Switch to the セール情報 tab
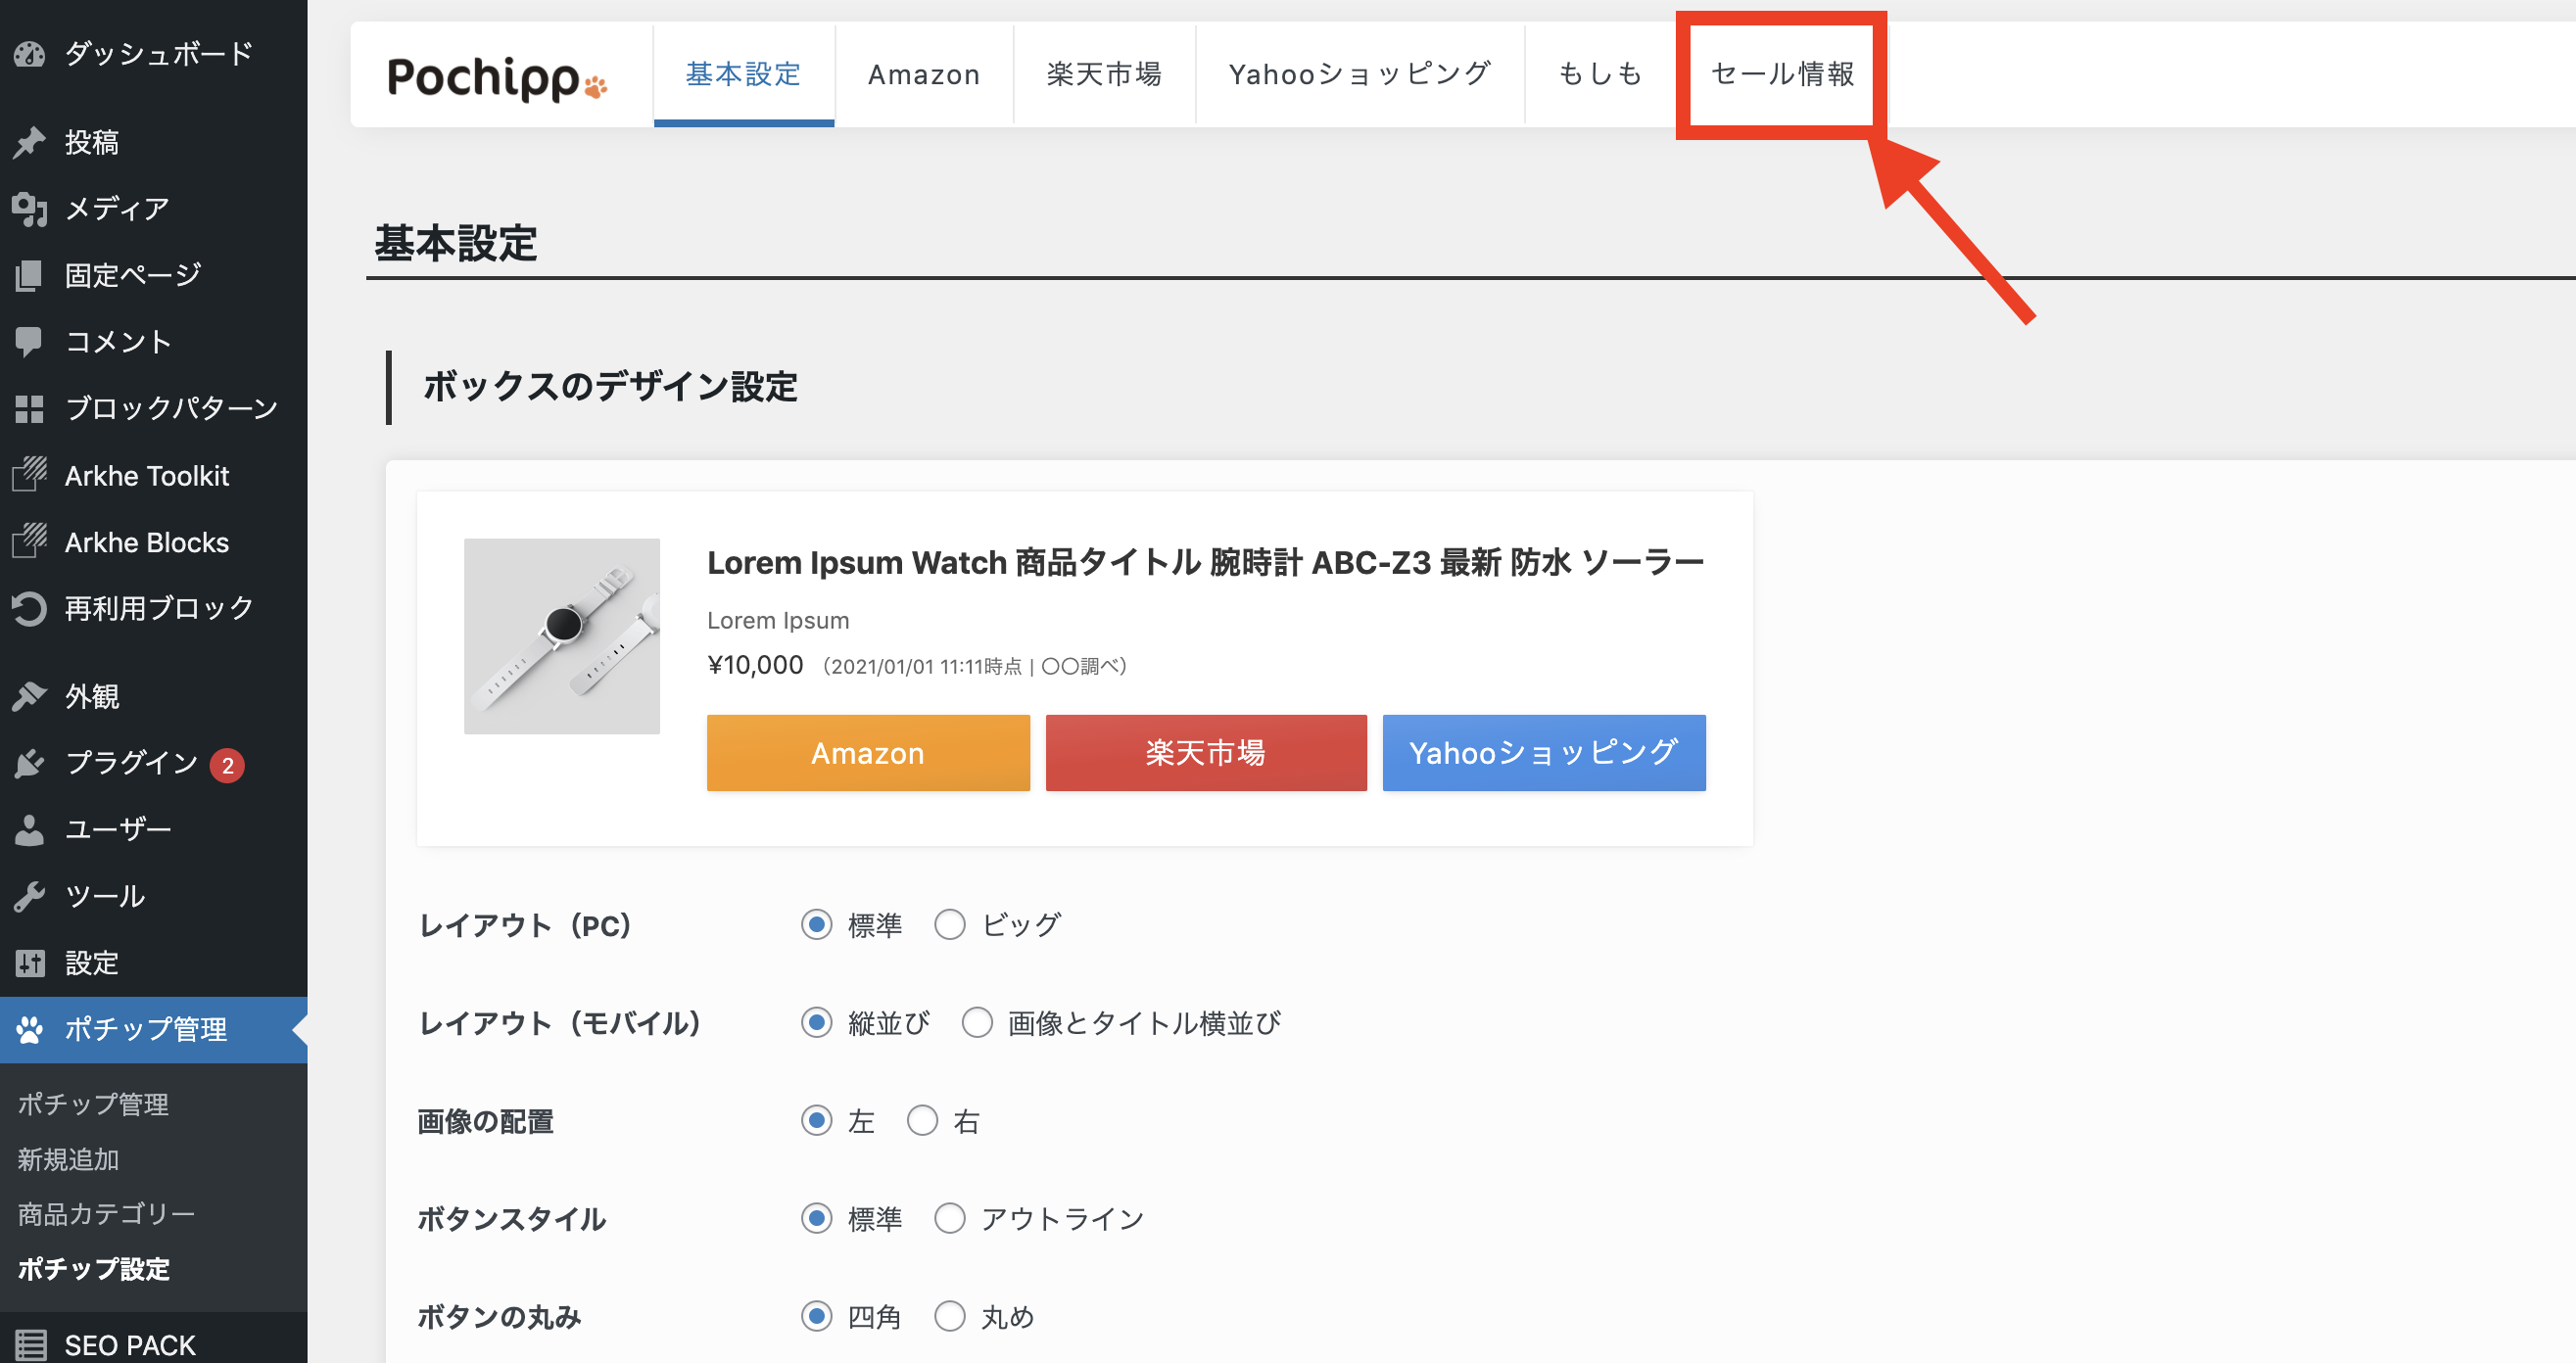Screen dimensions: 2576x1363 pos(1782,75)
